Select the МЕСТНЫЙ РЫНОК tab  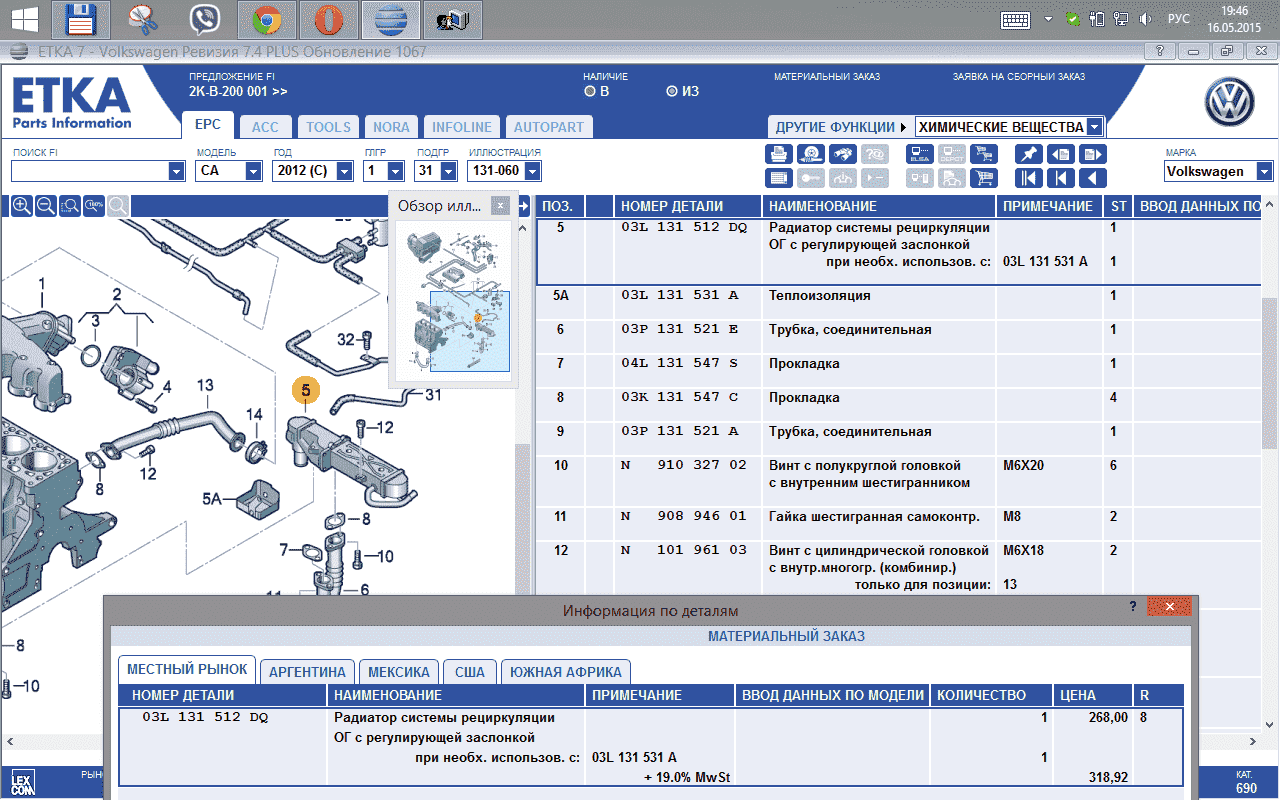(187, 671)
